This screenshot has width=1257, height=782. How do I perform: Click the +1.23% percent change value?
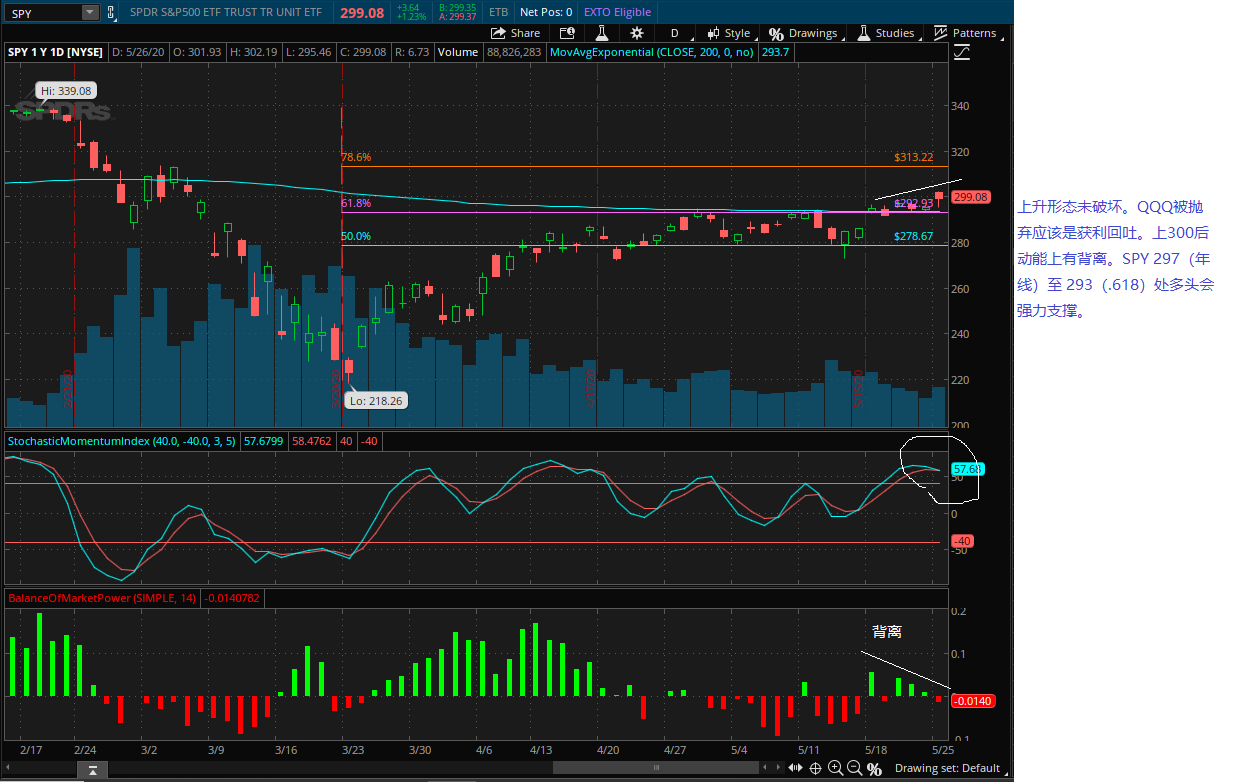click(x=411, y=17)
